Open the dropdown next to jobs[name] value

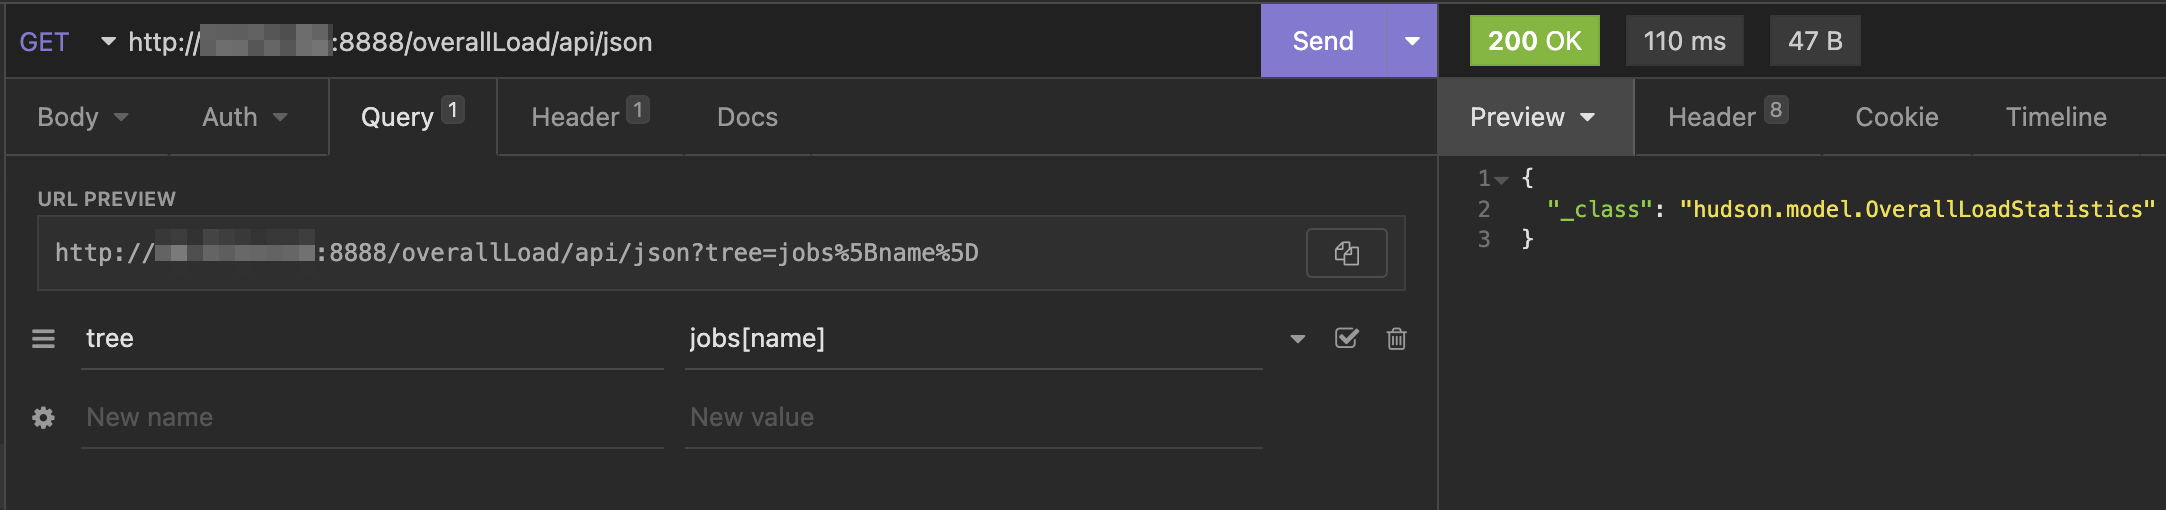(x=1297, y=339)
